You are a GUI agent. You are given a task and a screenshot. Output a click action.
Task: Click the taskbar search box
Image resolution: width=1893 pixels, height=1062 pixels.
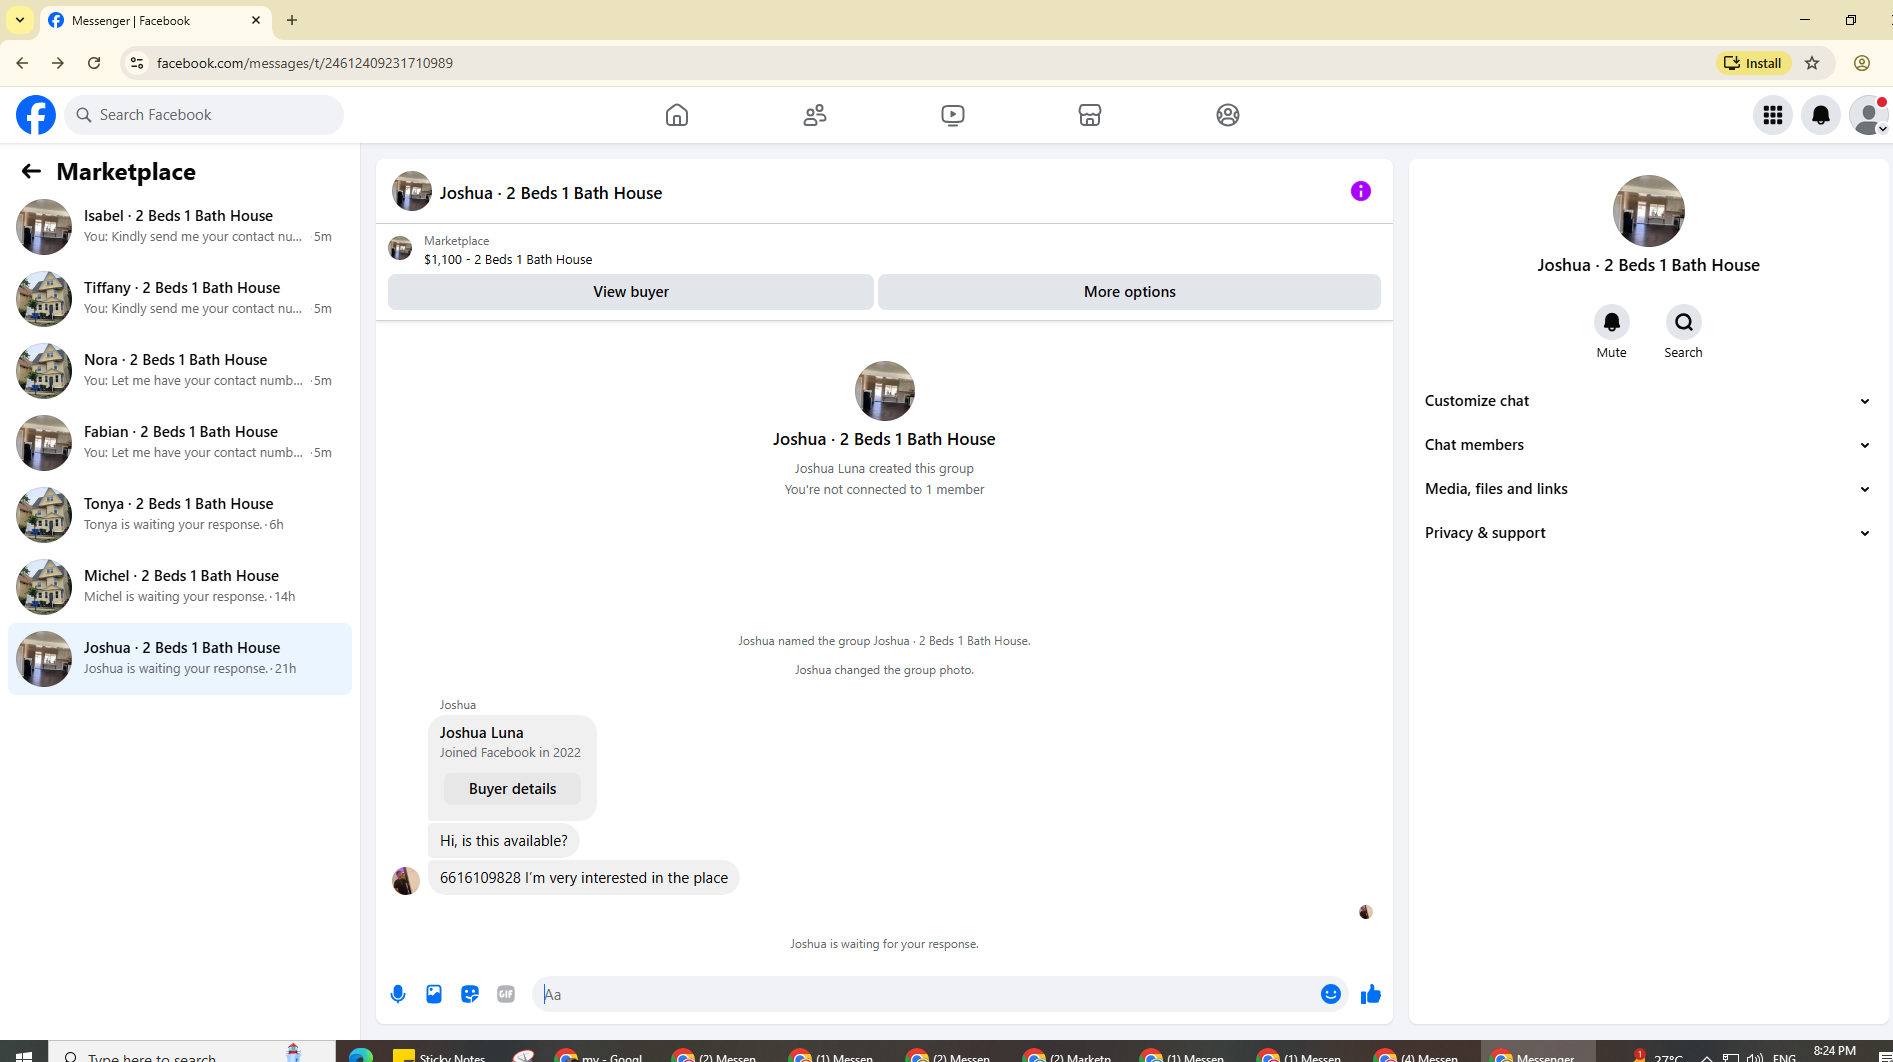pos(192,1053)
